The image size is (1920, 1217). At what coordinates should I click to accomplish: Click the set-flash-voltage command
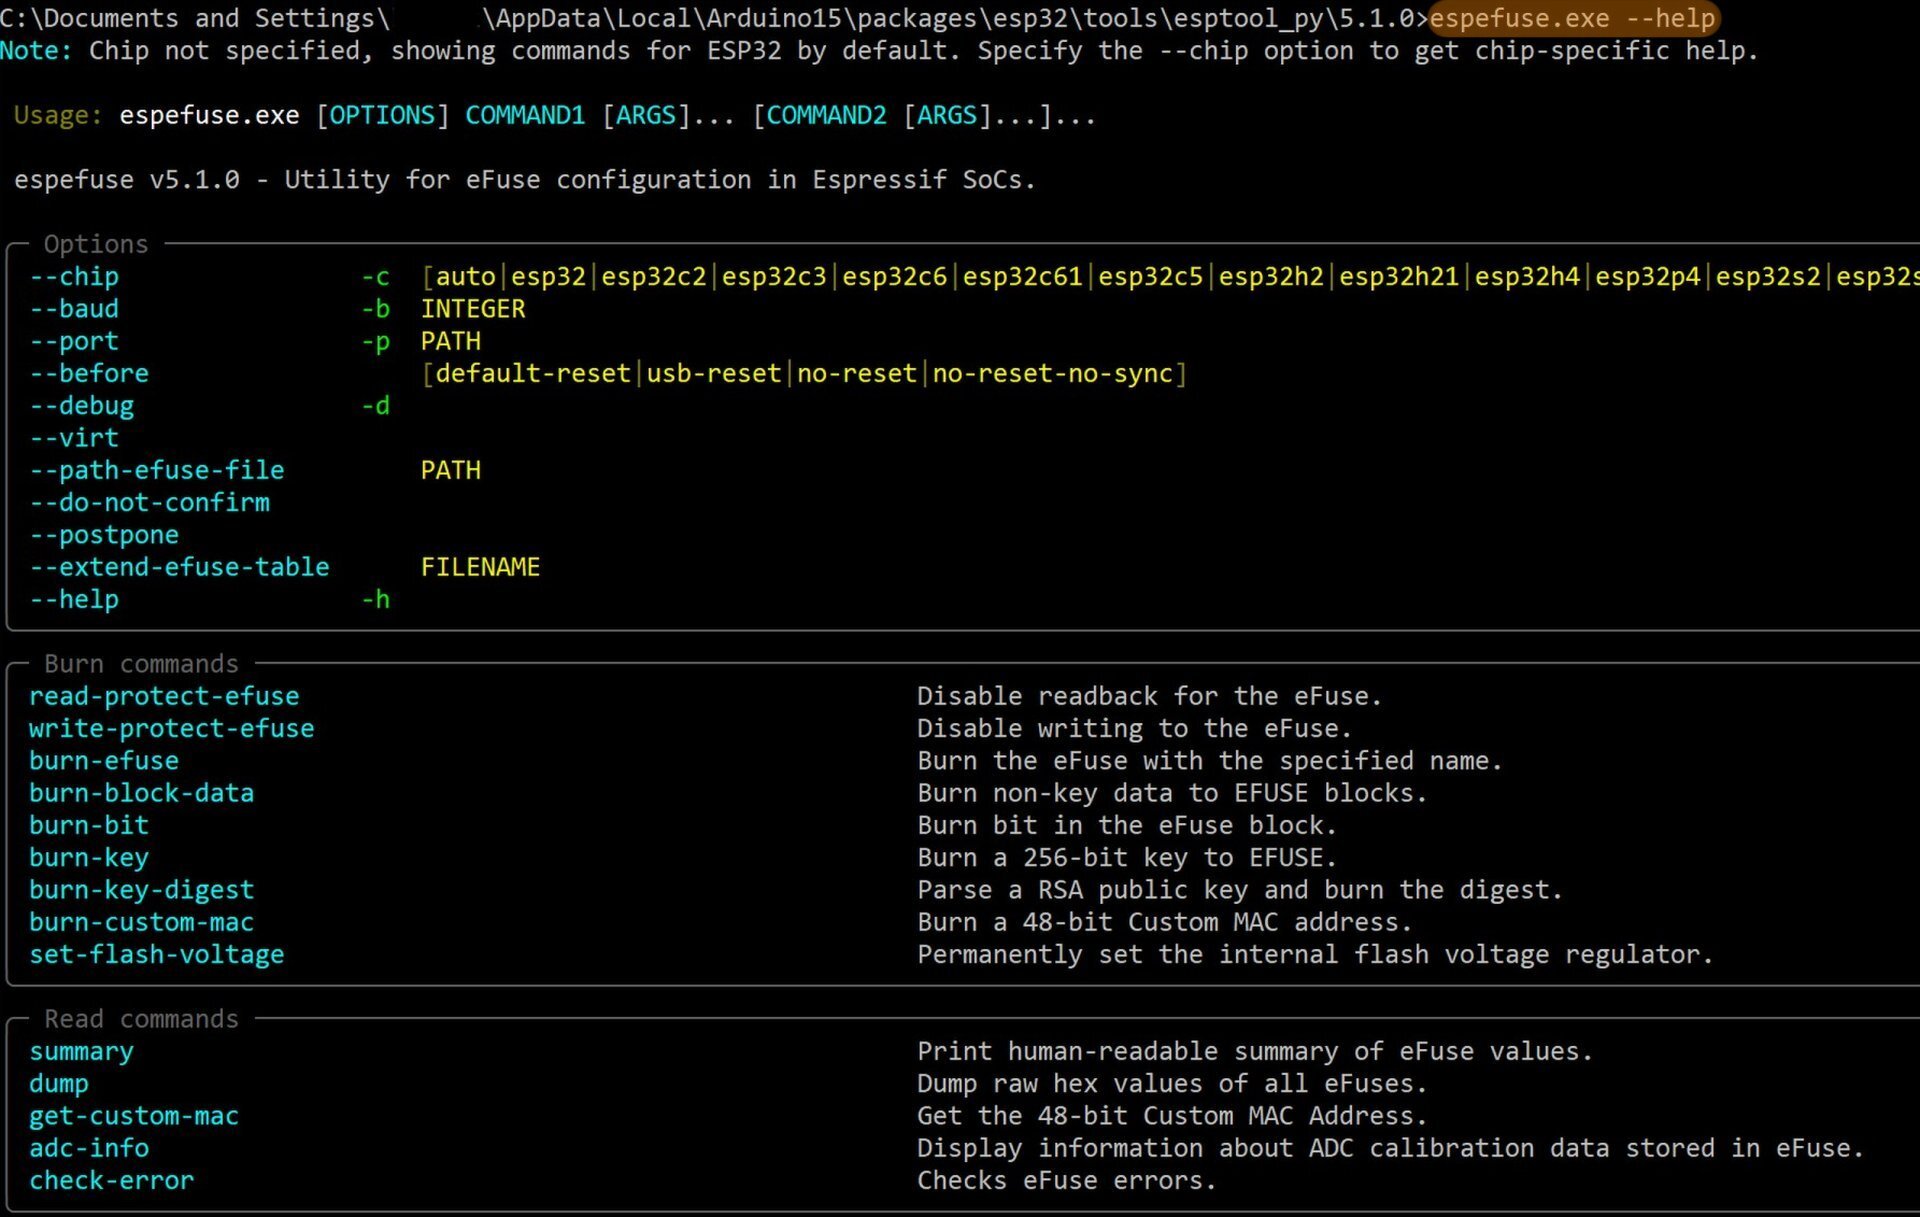tap(157, 955)
